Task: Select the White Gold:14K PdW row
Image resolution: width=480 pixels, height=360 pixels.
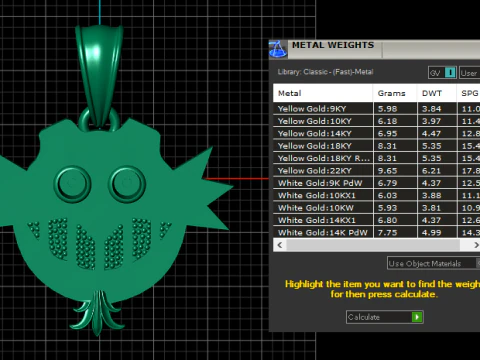Action: click(377, 232)
